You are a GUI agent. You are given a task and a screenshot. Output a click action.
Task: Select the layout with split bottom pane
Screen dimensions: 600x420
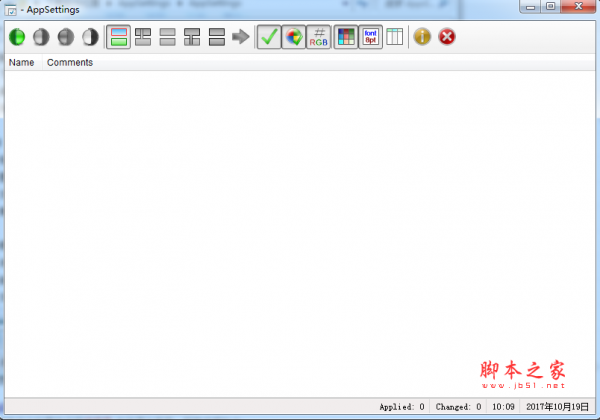tap(192, 37)
